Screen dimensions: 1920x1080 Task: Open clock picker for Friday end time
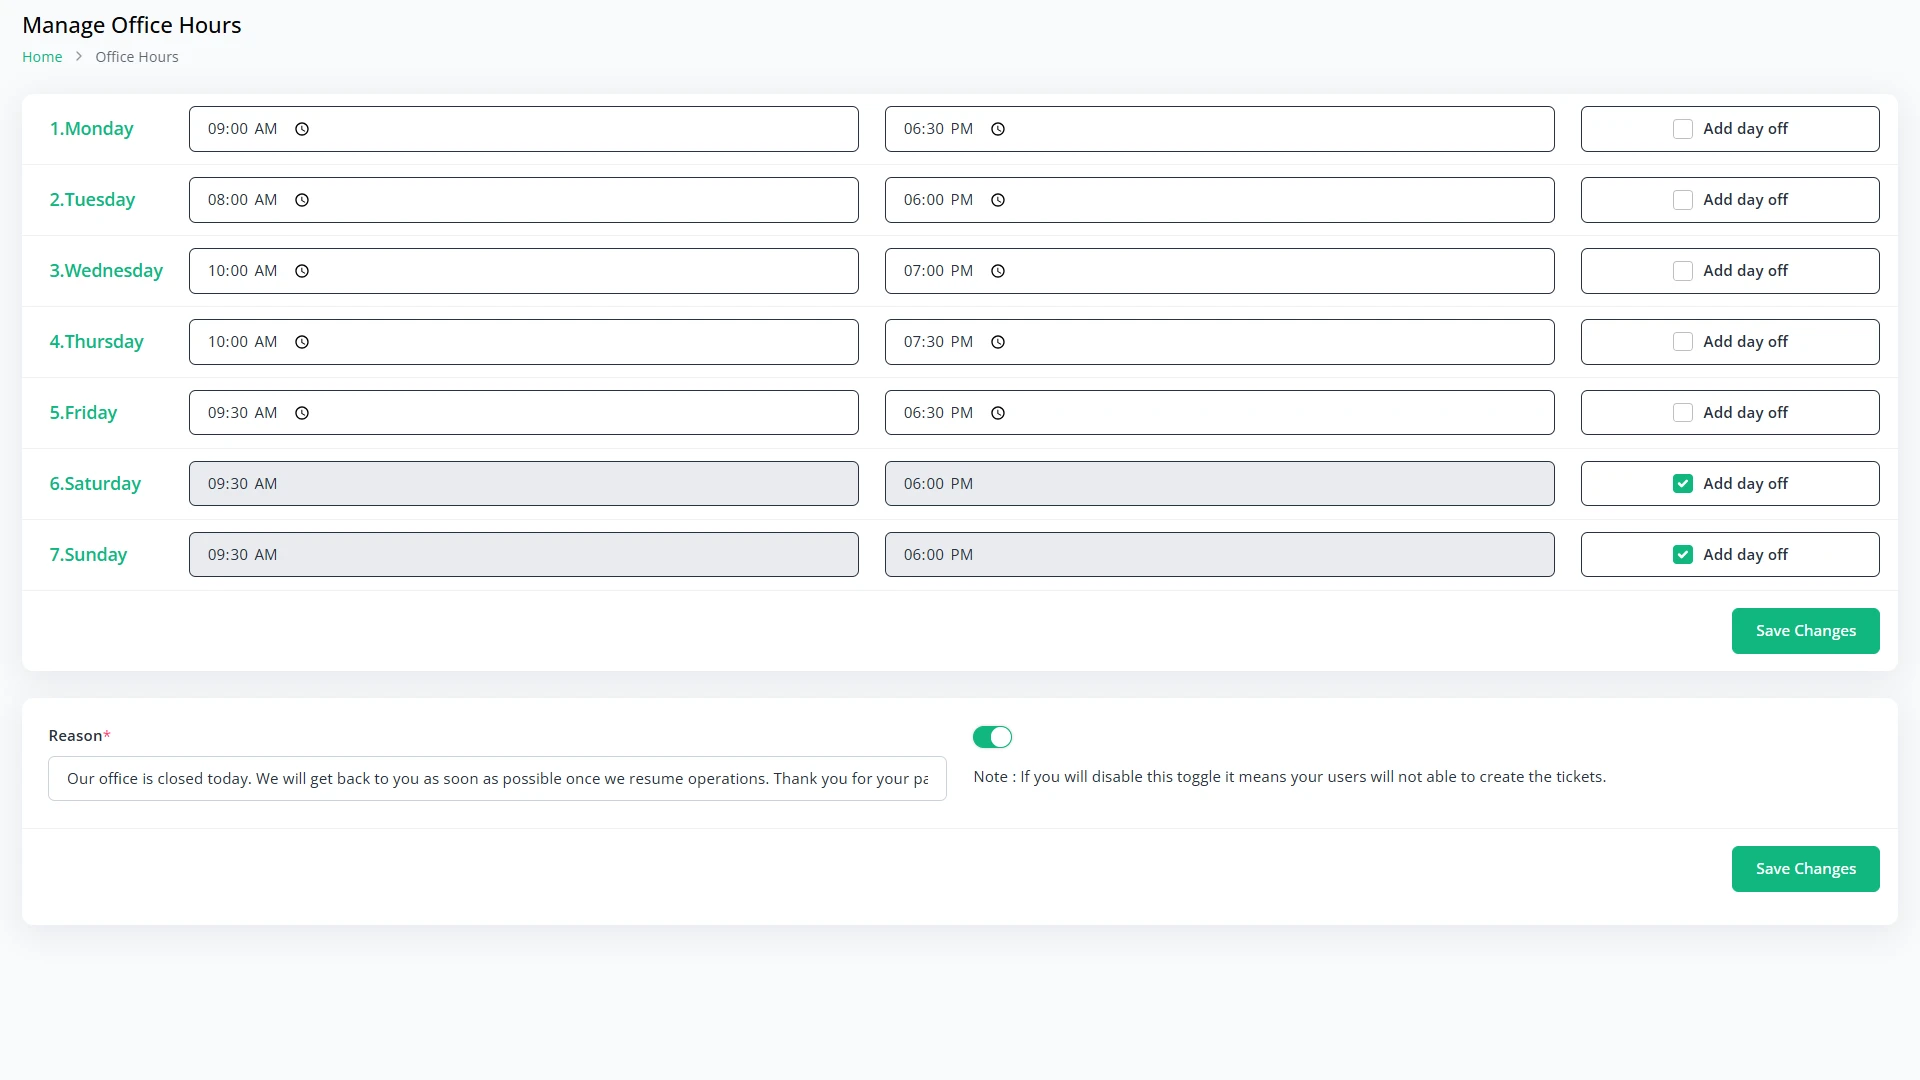click(x=998, y=413)
